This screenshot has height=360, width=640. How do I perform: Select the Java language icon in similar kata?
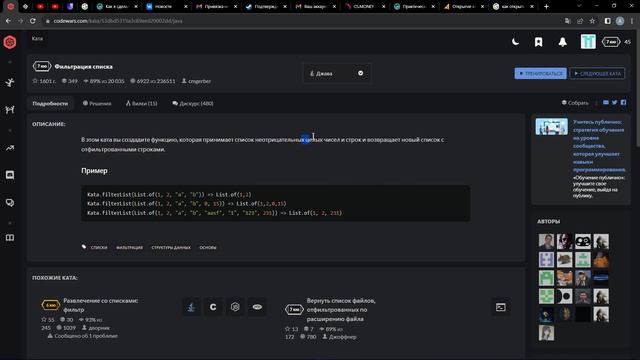click(191, 307)
